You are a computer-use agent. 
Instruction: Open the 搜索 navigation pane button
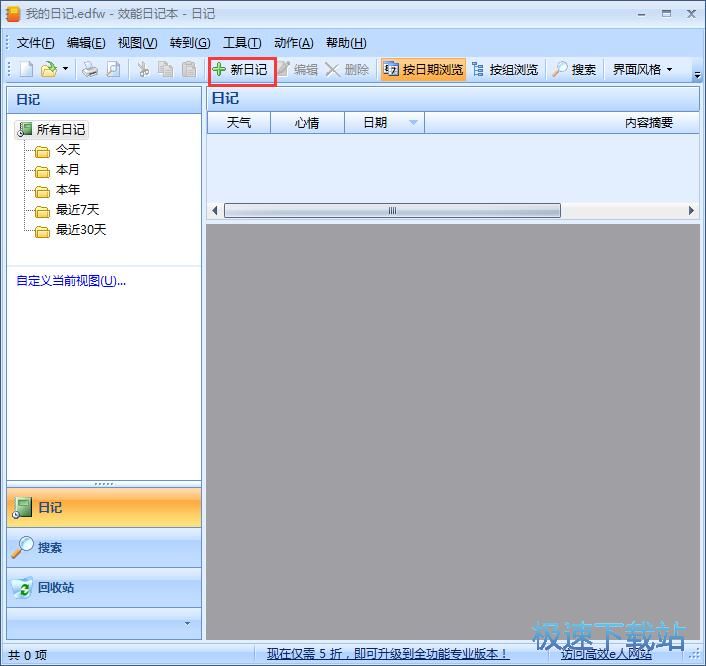click(104, 548)
